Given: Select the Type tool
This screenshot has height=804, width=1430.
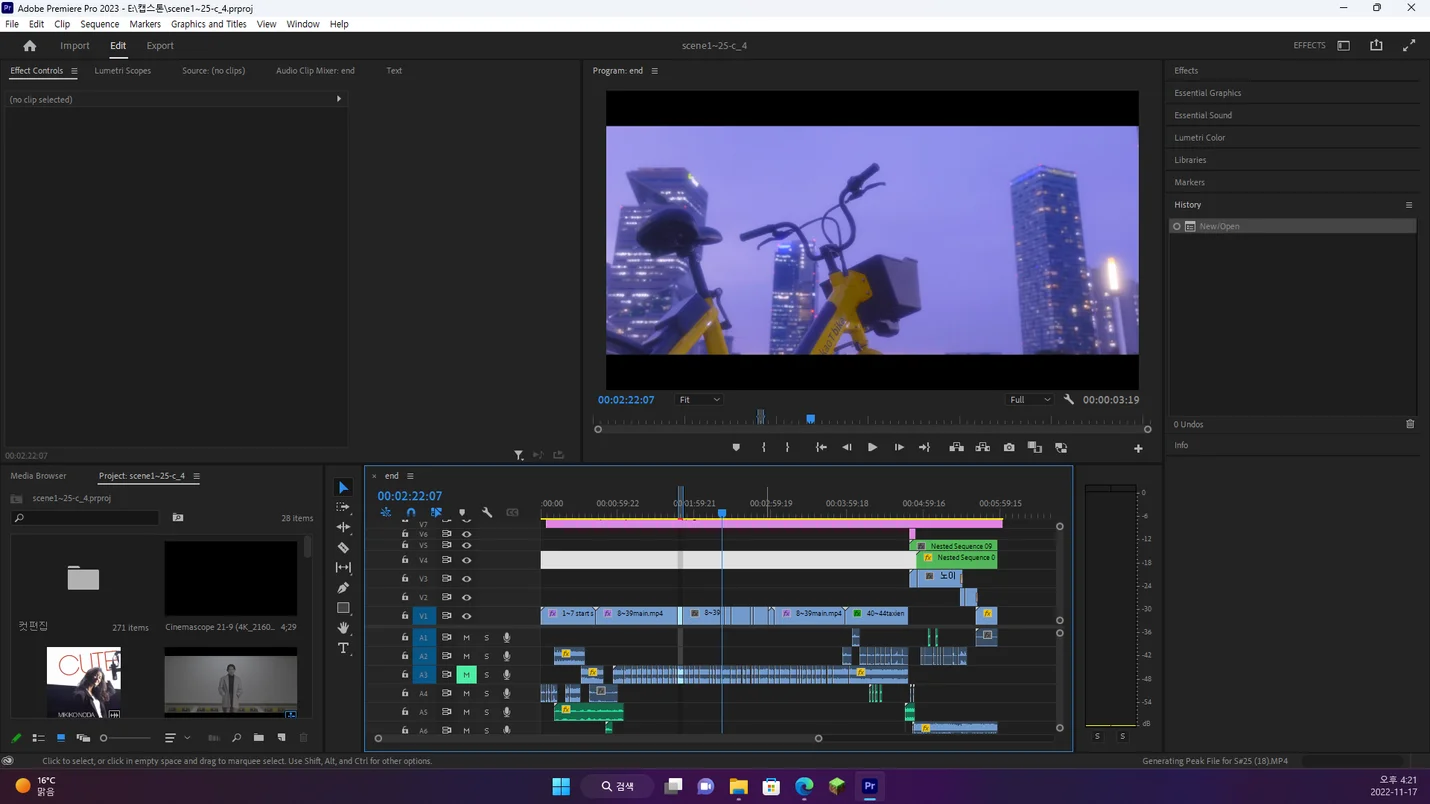Looking at the screenshot, I should 343,649.
